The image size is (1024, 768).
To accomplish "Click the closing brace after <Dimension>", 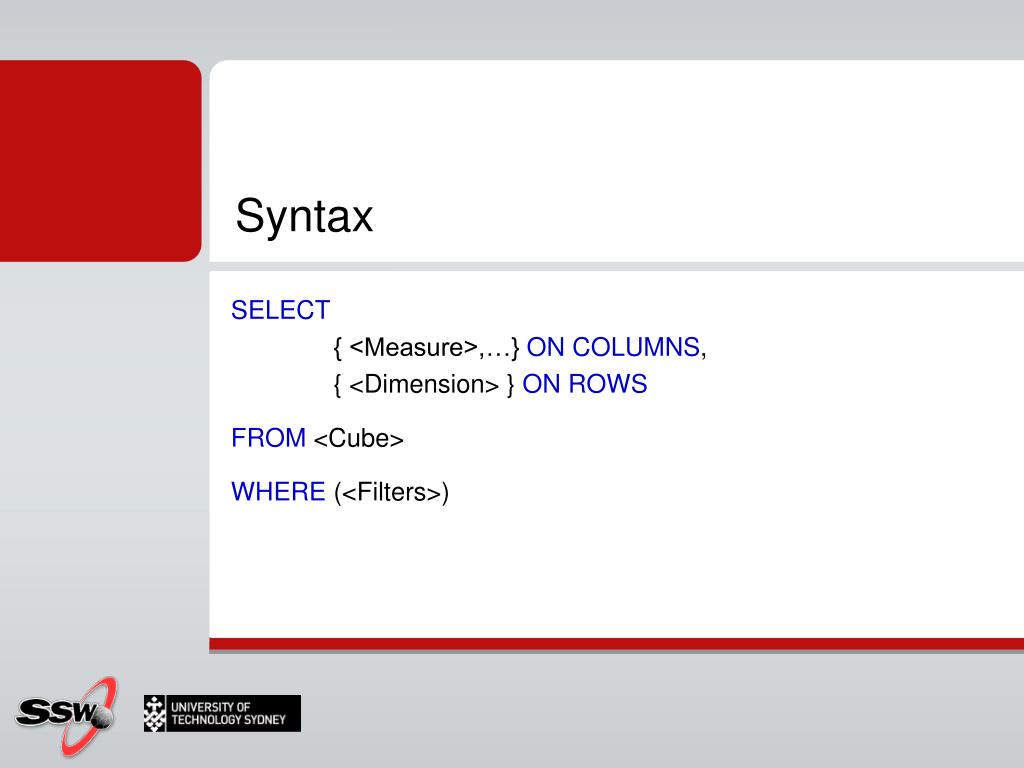I will coord(511,385).
